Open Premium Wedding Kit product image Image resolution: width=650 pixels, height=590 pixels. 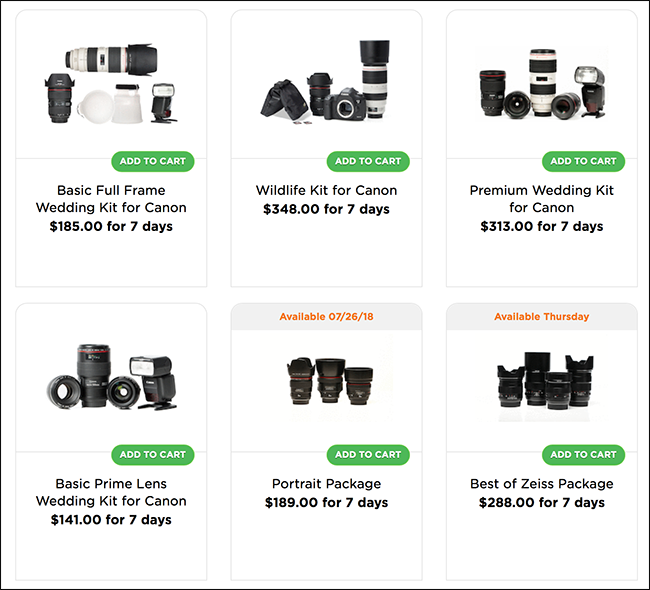[x=542, y=83]
